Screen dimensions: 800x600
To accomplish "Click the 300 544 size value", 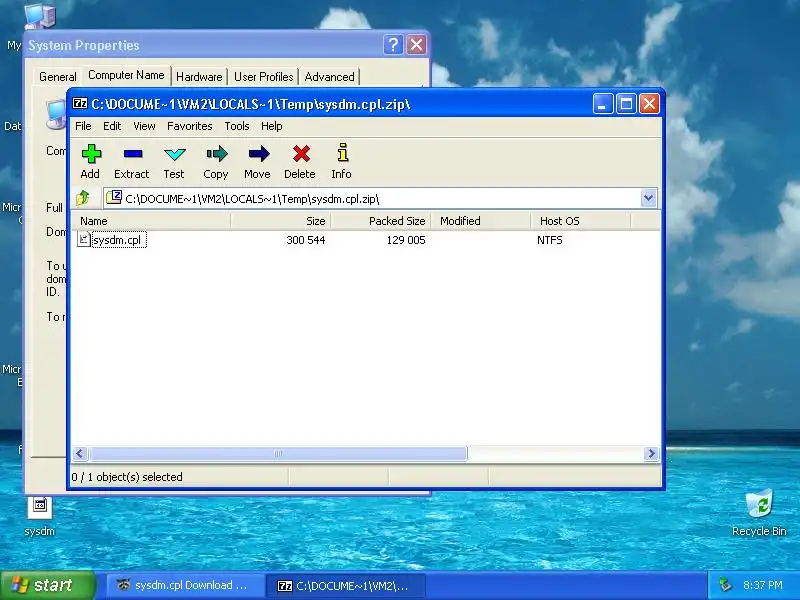I will [305, 240].
